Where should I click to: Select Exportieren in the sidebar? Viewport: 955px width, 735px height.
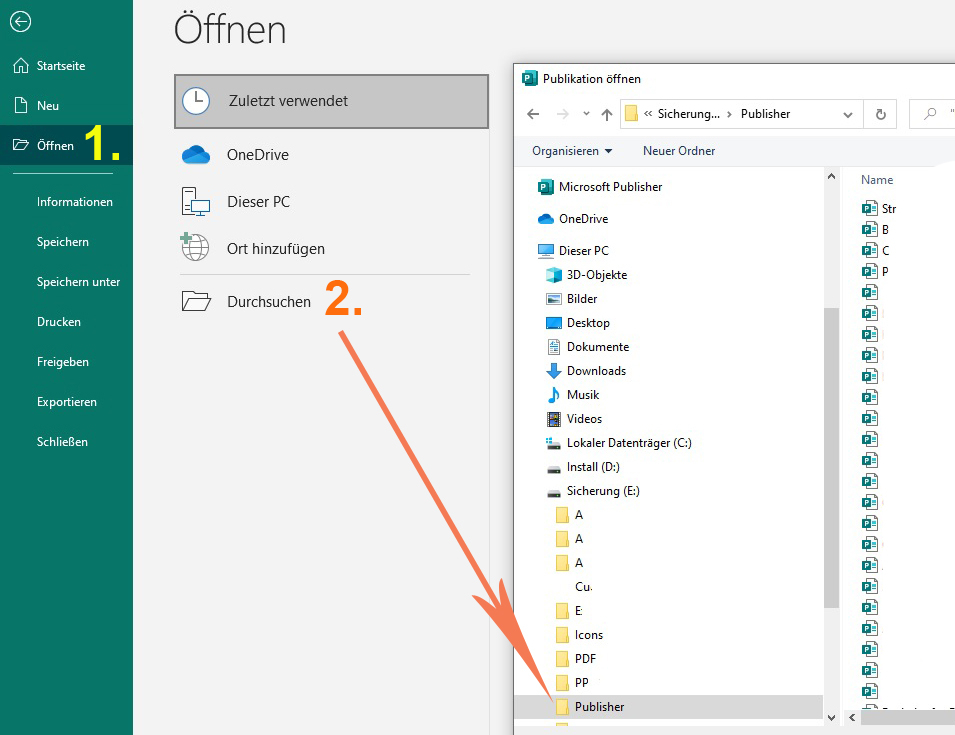click(x=66, y=402)
